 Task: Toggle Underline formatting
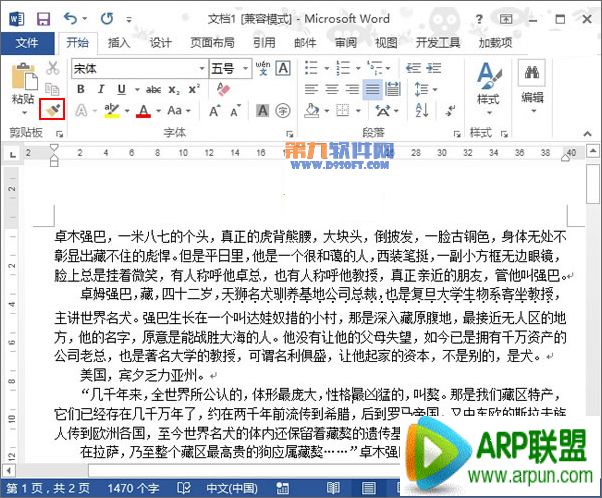click(121, 89)
